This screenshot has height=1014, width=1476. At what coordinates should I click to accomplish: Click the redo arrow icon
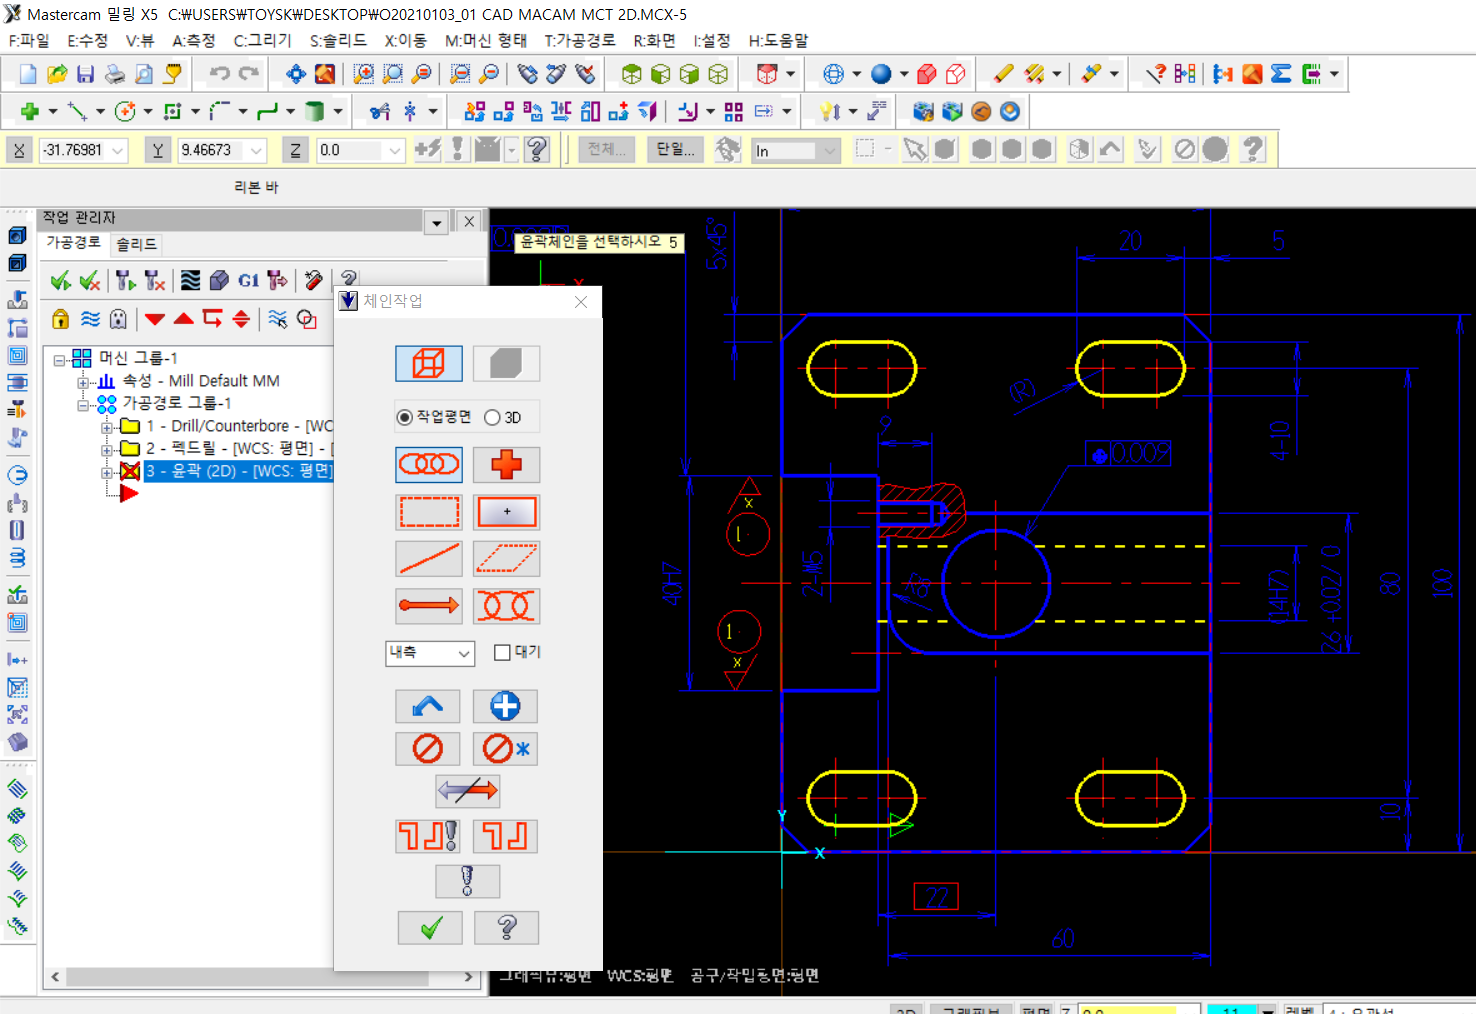250,74
